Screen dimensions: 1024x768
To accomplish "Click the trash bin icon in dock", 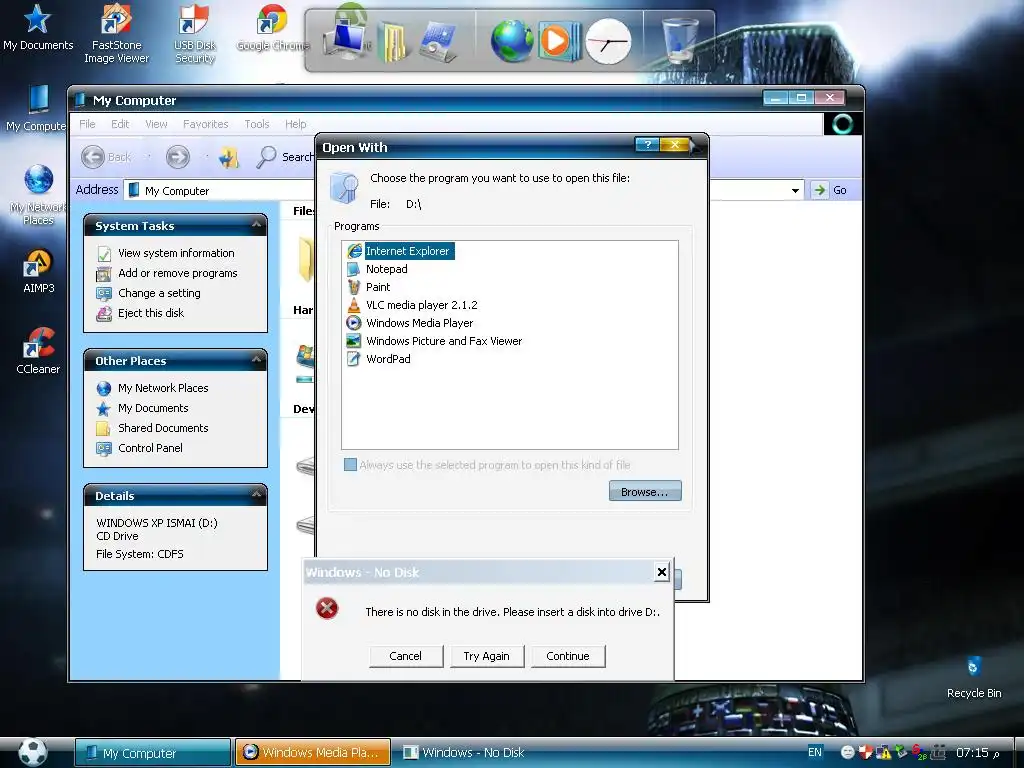I will coord(680,40).
